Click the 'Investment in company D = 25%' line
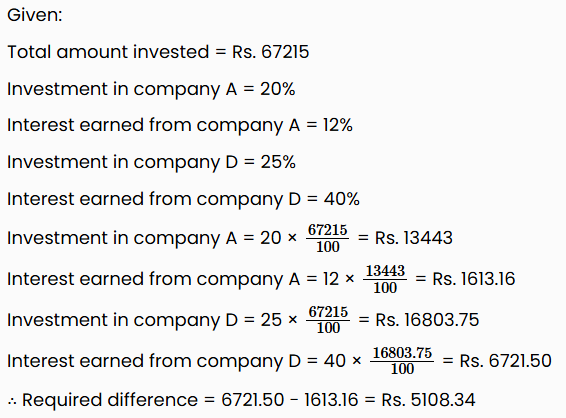This screenshot has width=566, height=418. (151, 162)
